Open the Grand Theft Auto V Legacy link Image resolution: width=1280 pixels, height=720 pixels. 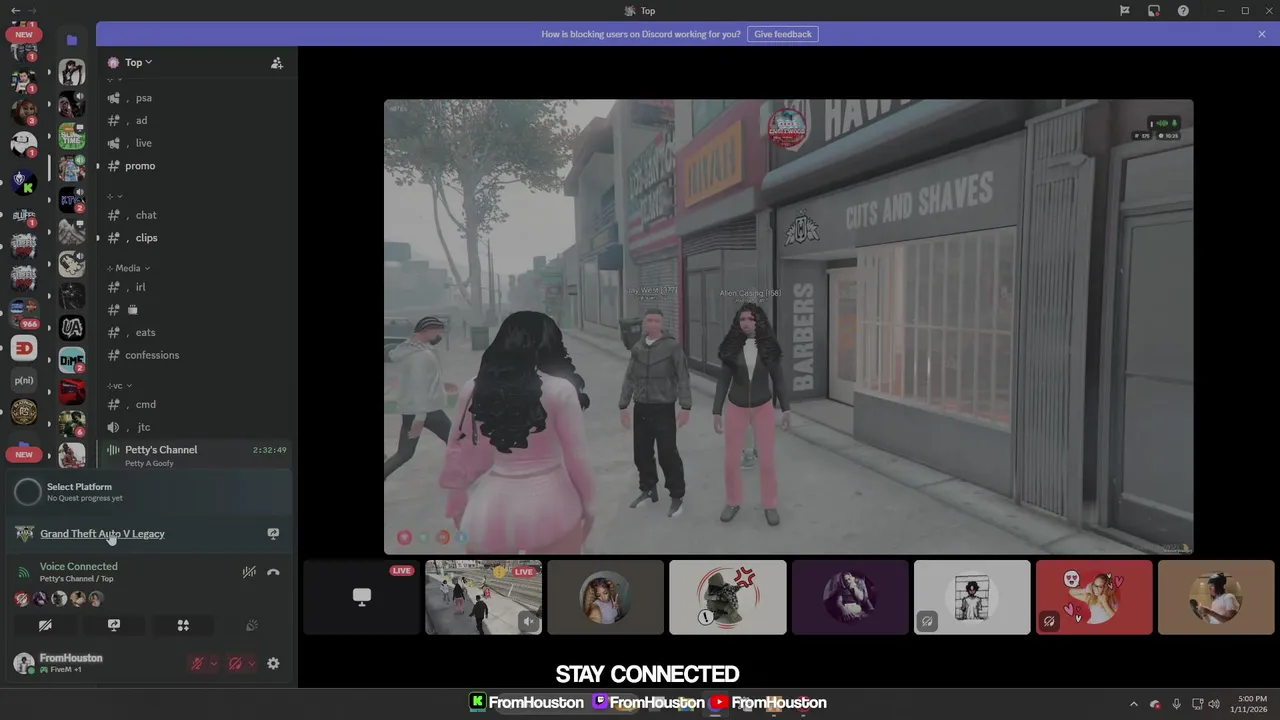pyautogui.click(x=102, y=534)
